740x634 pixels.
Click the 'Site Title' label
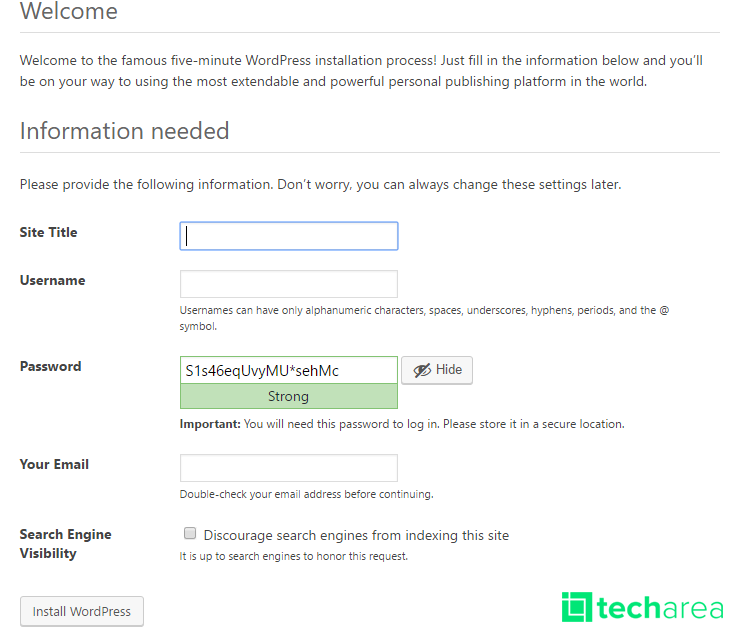tap(49, 232)
